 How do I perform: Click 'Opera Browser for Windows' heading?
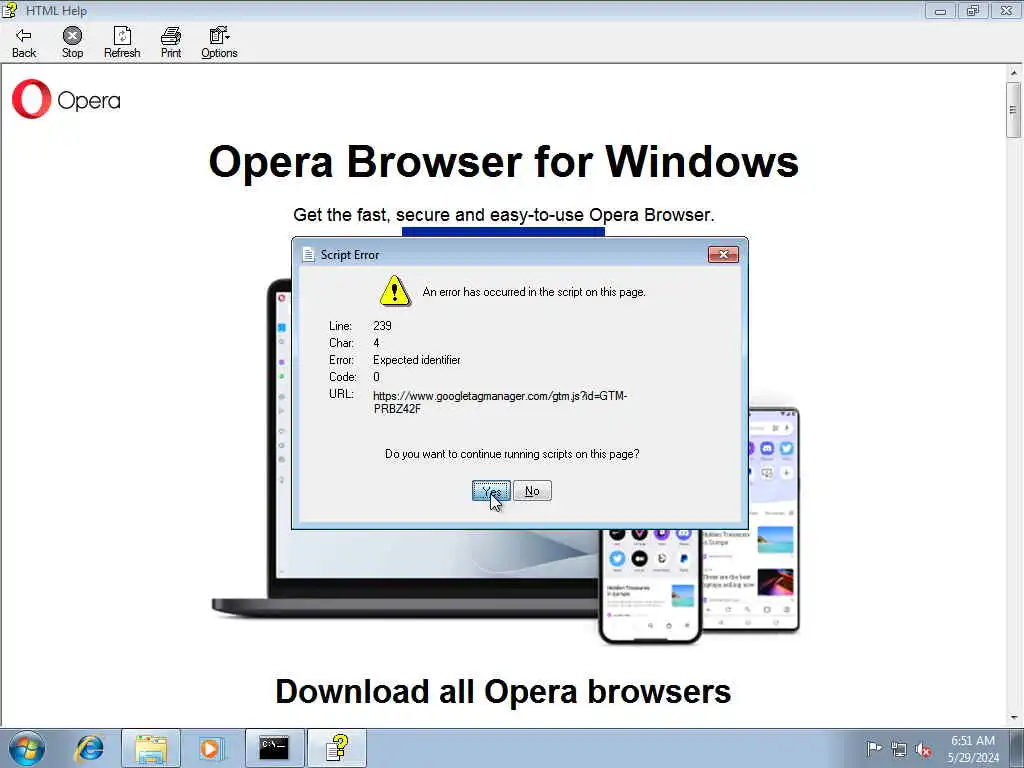504,161
